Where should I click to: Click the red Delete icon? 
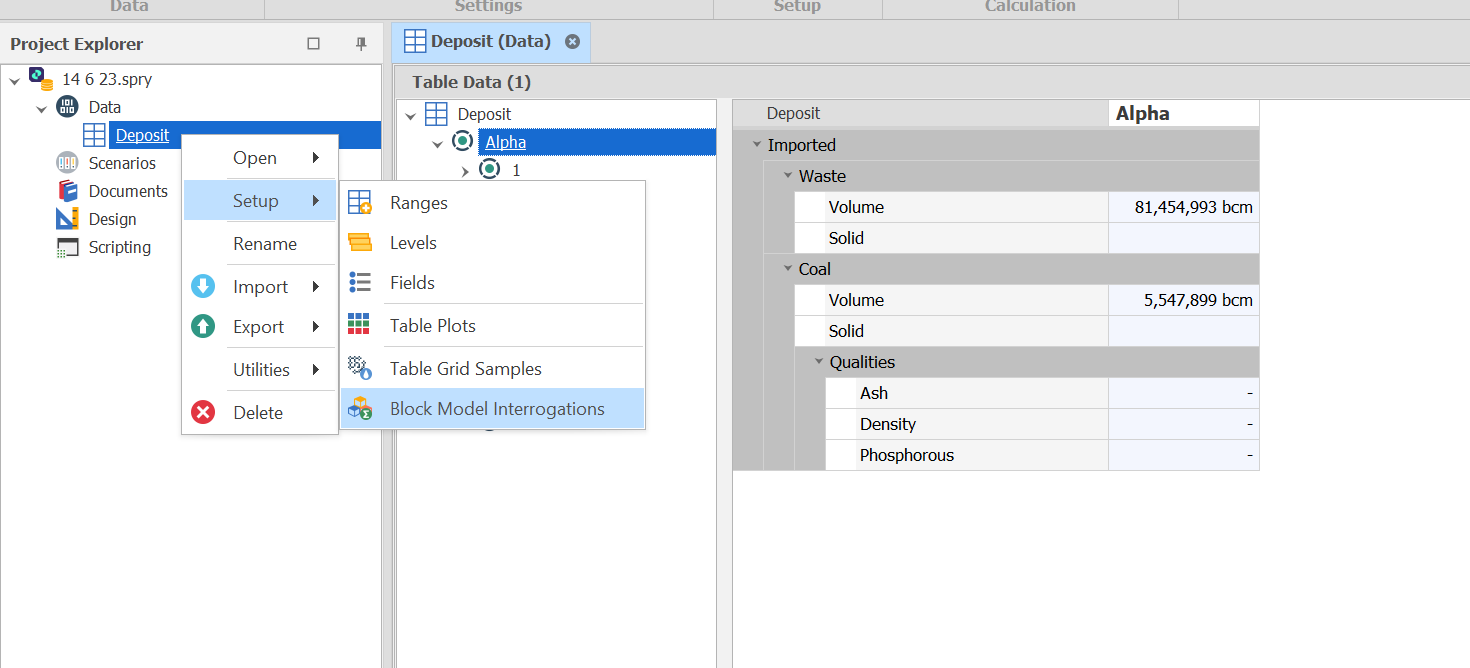click(x=203, y=412)
